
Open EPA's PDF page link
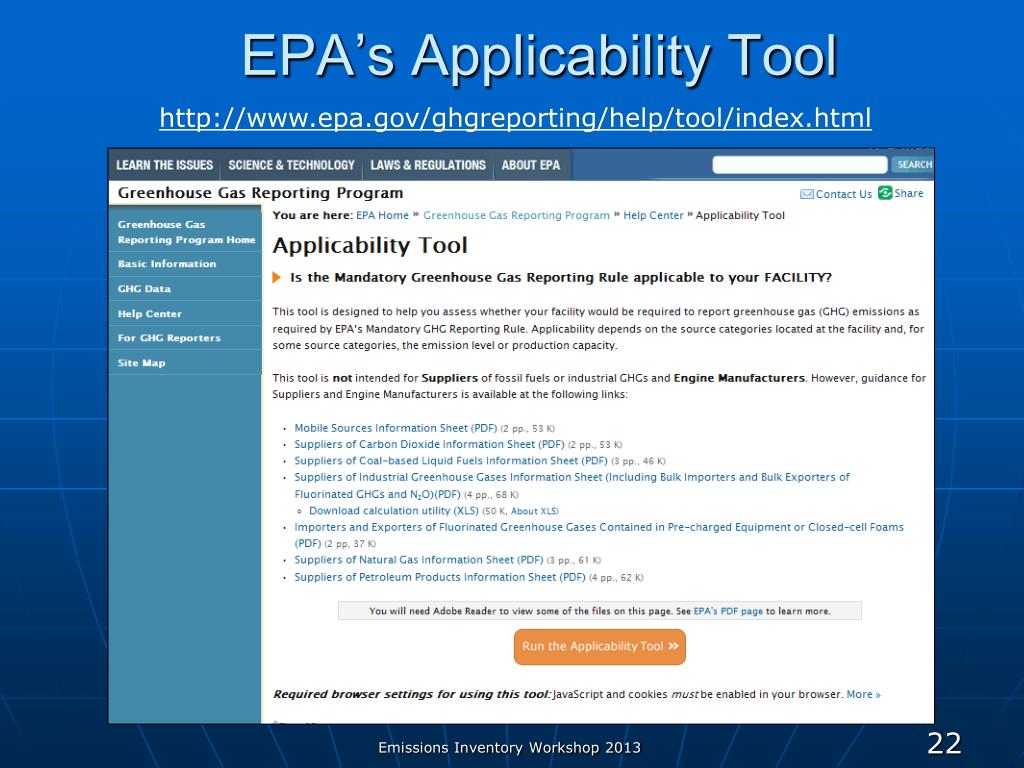point(728,611)
